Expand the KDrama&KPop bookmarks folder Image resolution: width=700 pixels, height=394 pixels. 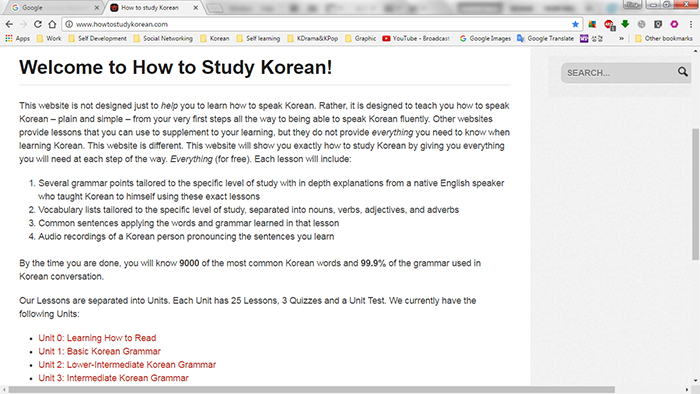click(x=312, y=38)
